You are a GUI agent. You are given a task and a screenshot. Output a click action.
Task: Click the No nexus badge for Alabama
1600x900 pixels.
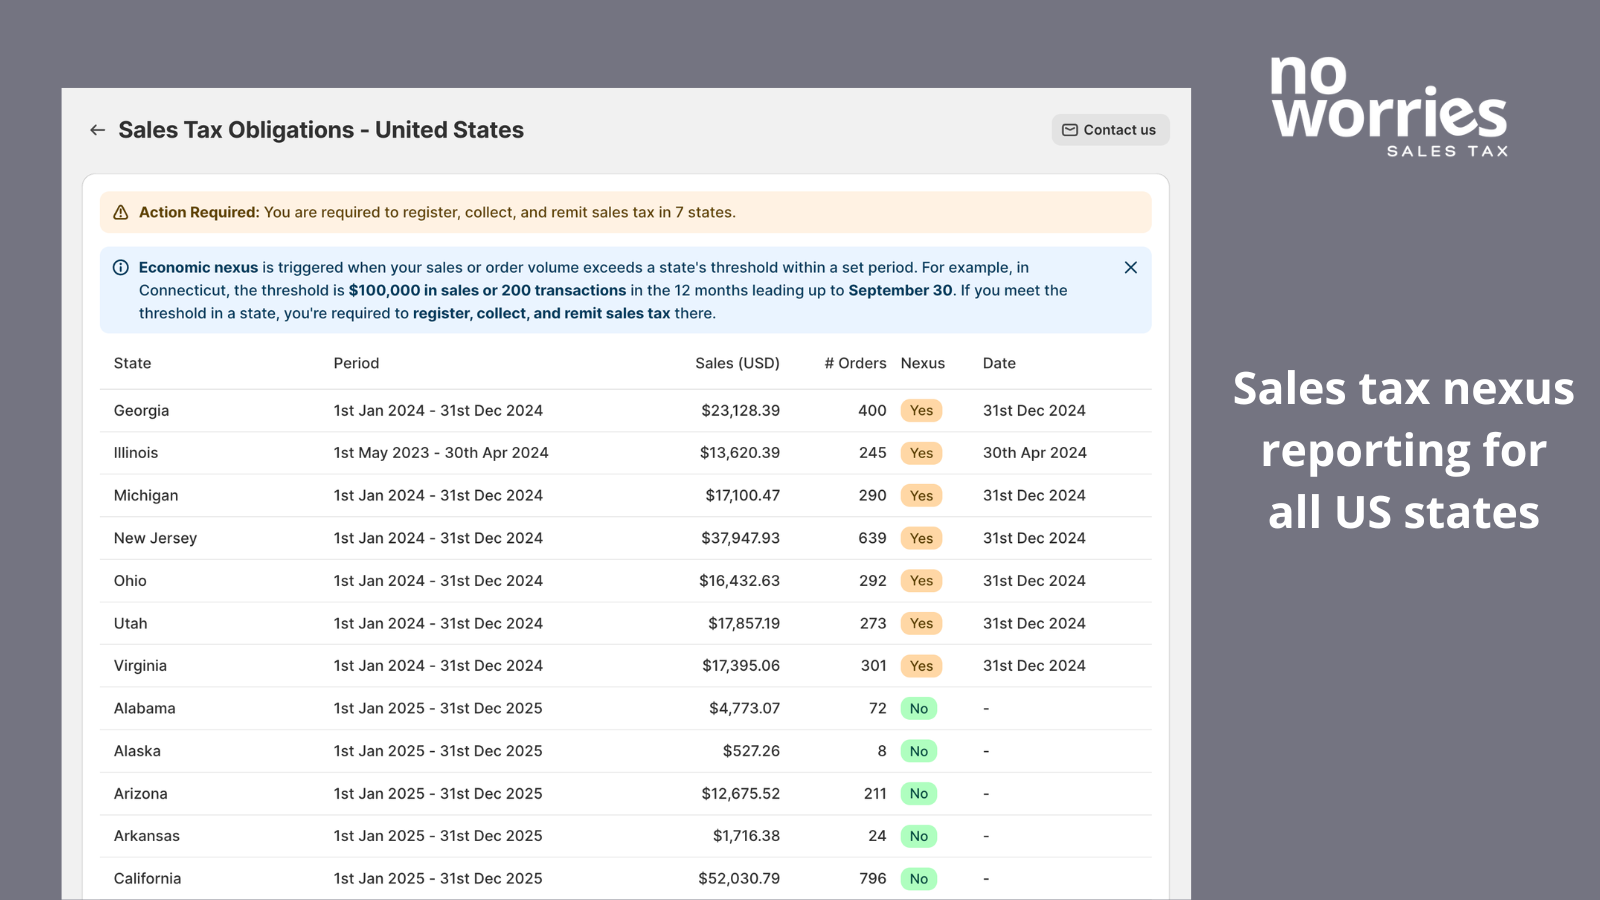(919, 708)
